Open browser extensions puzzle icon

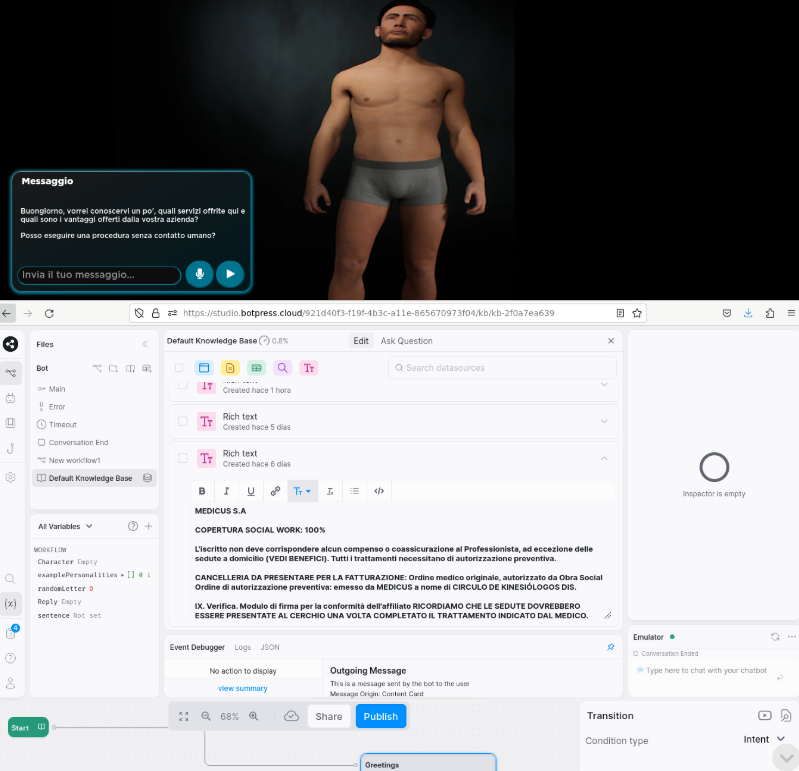click(x=769, y=313)
